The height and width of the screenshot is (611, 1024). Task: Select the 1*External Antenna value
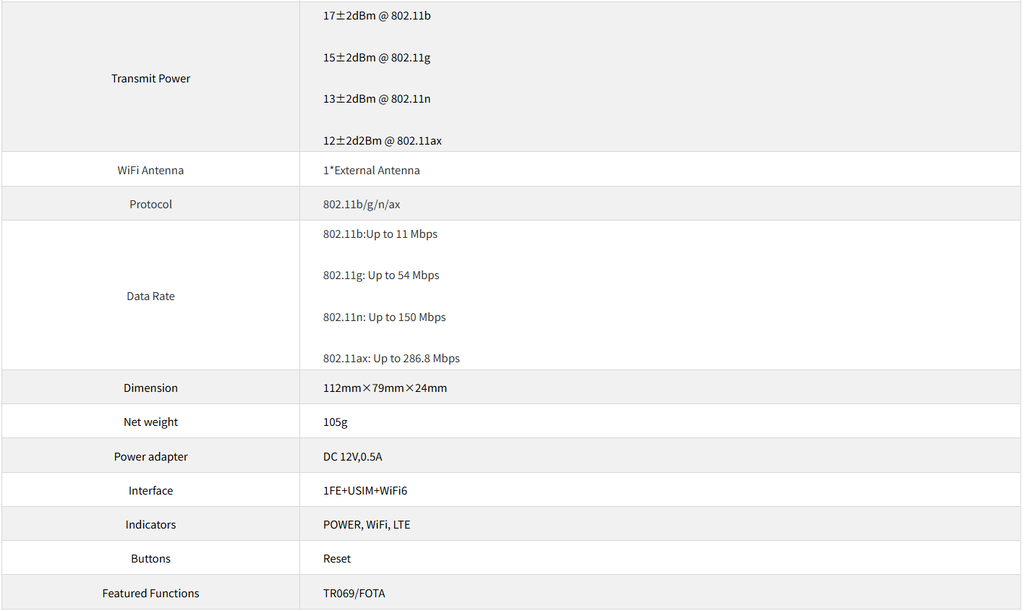(371, 170)
